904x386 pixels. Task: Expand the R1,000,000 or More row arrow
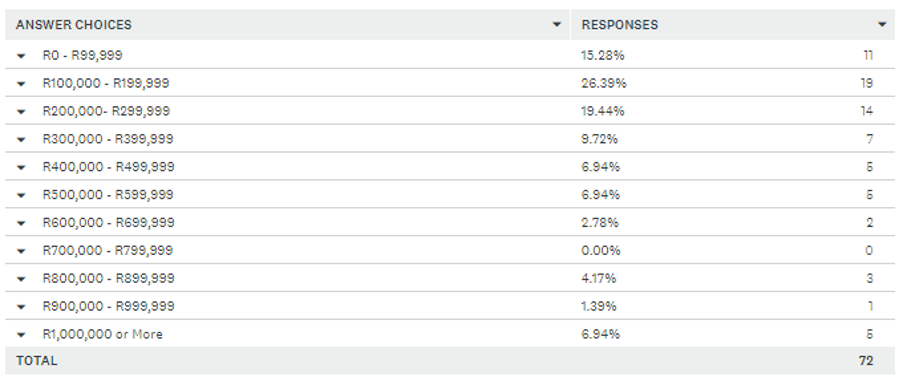point(21,335)
